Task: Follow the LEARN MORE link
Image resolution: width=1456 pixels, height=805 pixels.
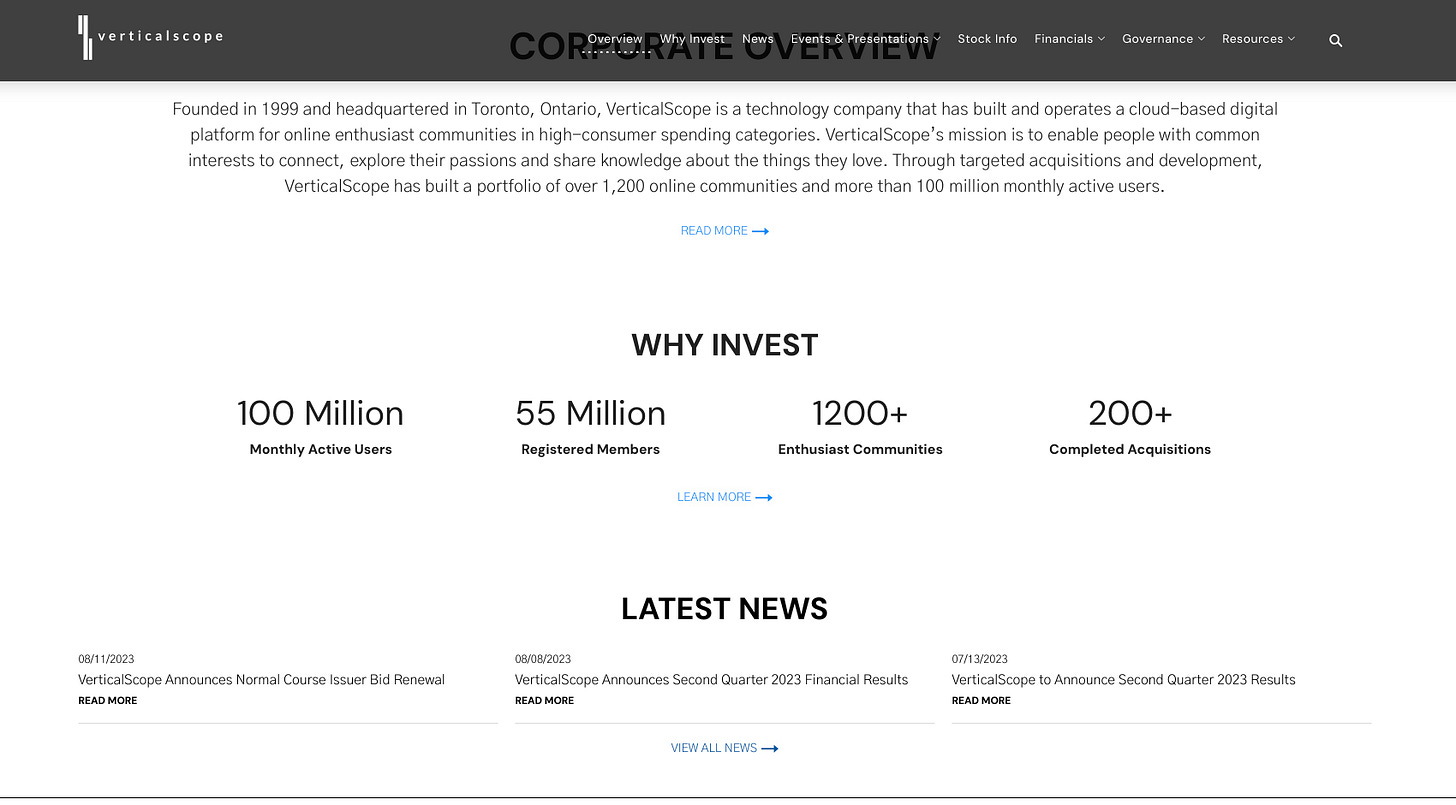Action: tap(714, 497)
